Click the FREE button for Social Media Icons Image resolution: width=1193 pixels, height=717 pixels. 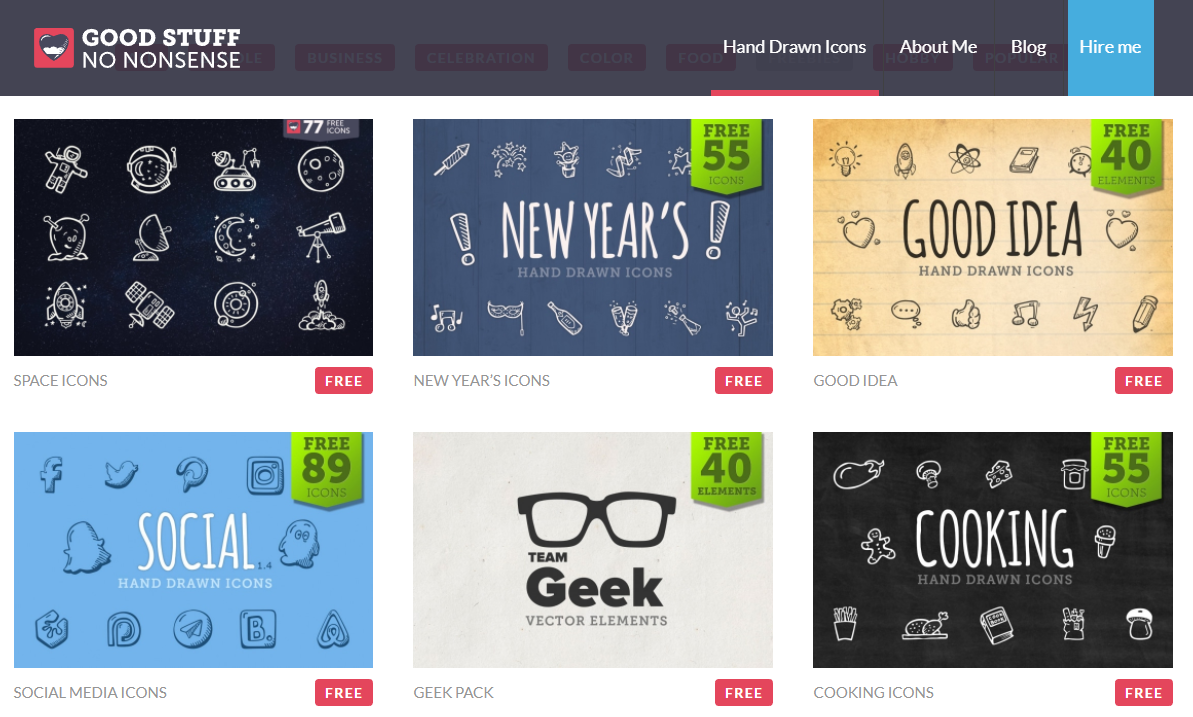point(344,693)
